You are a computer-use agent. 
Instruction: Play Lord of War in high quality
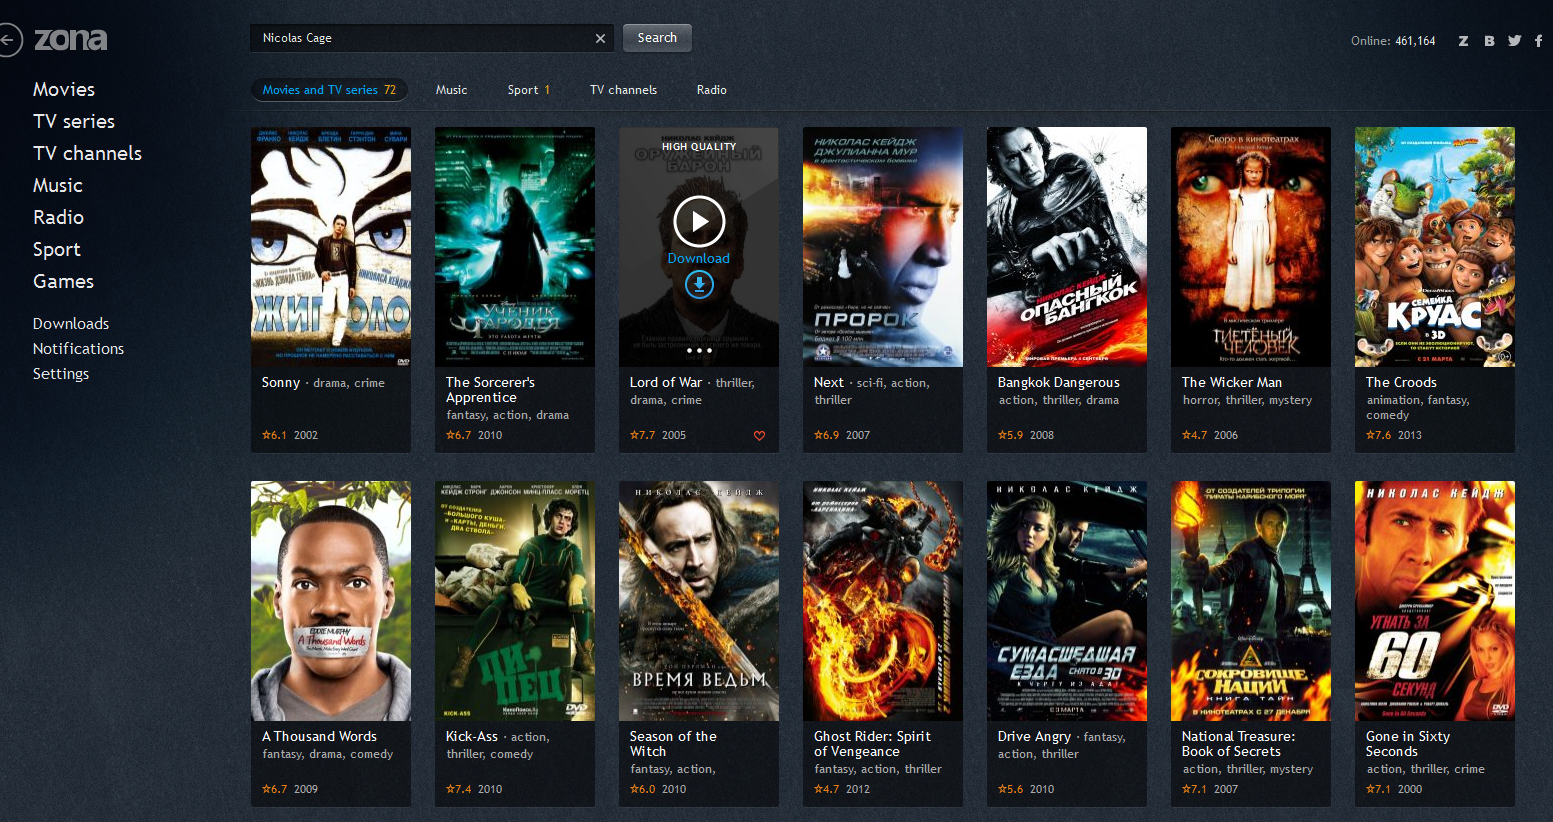click(x=699, y=221)
